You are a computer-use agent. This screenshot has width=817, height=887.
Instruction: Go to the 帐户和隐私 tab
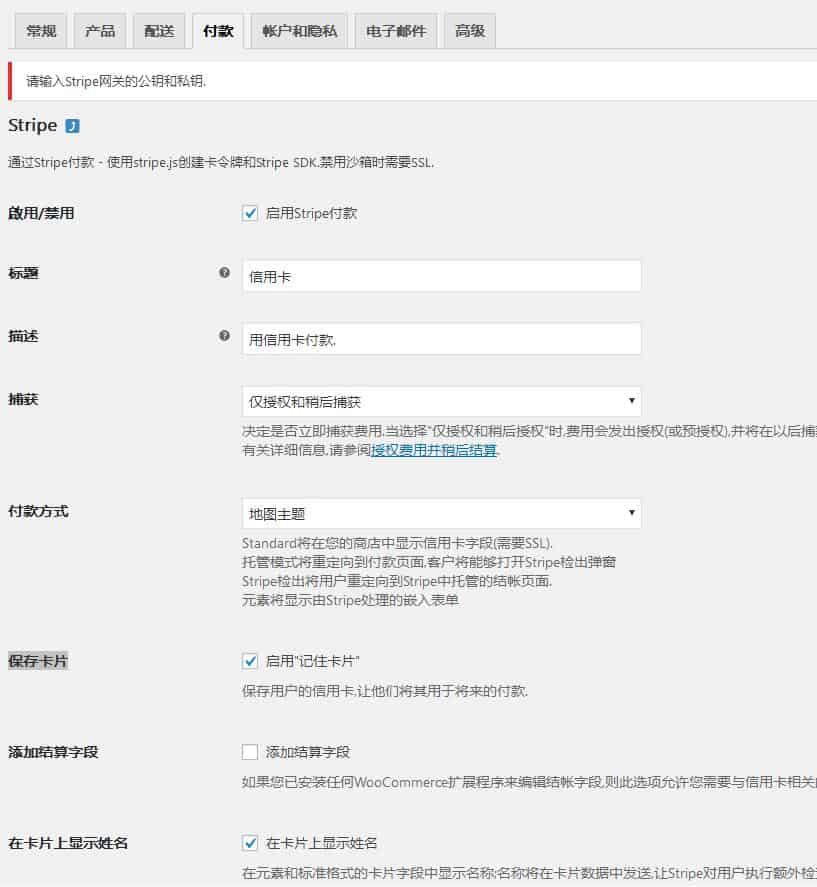[299, 31]
